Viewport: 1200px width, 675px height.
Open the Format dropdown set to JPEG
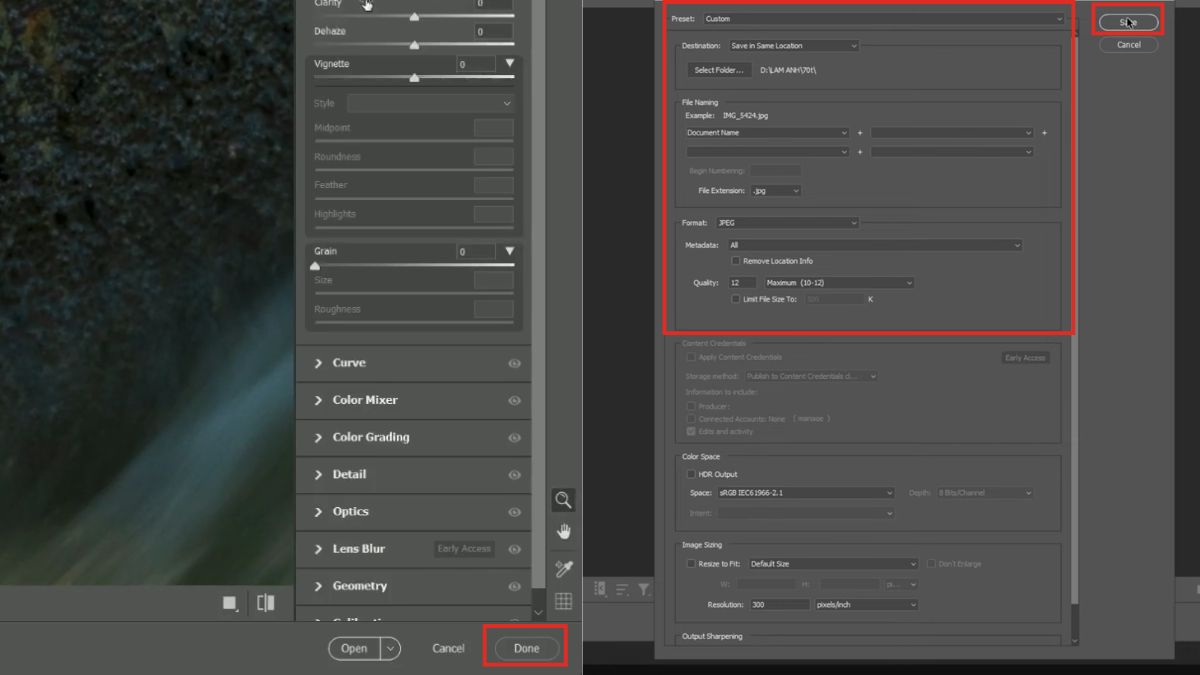(788, 222)
